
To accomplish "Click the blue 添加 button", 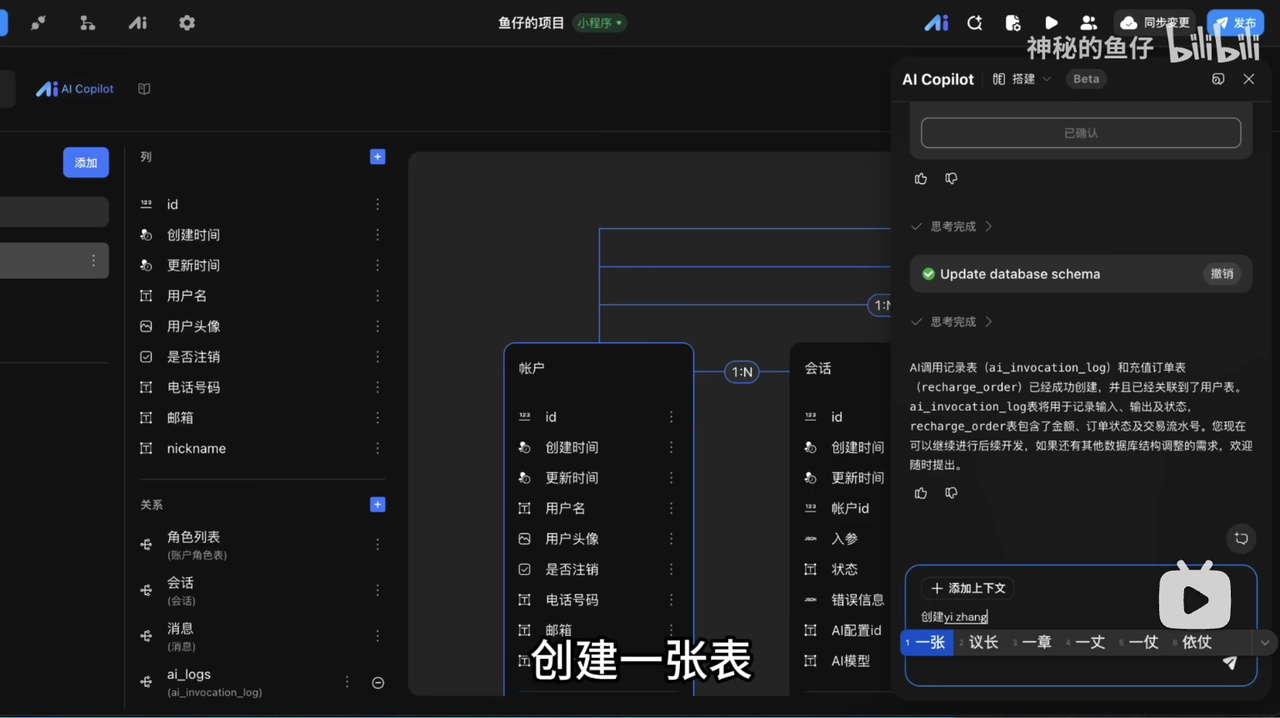I will tap(86, 163).
